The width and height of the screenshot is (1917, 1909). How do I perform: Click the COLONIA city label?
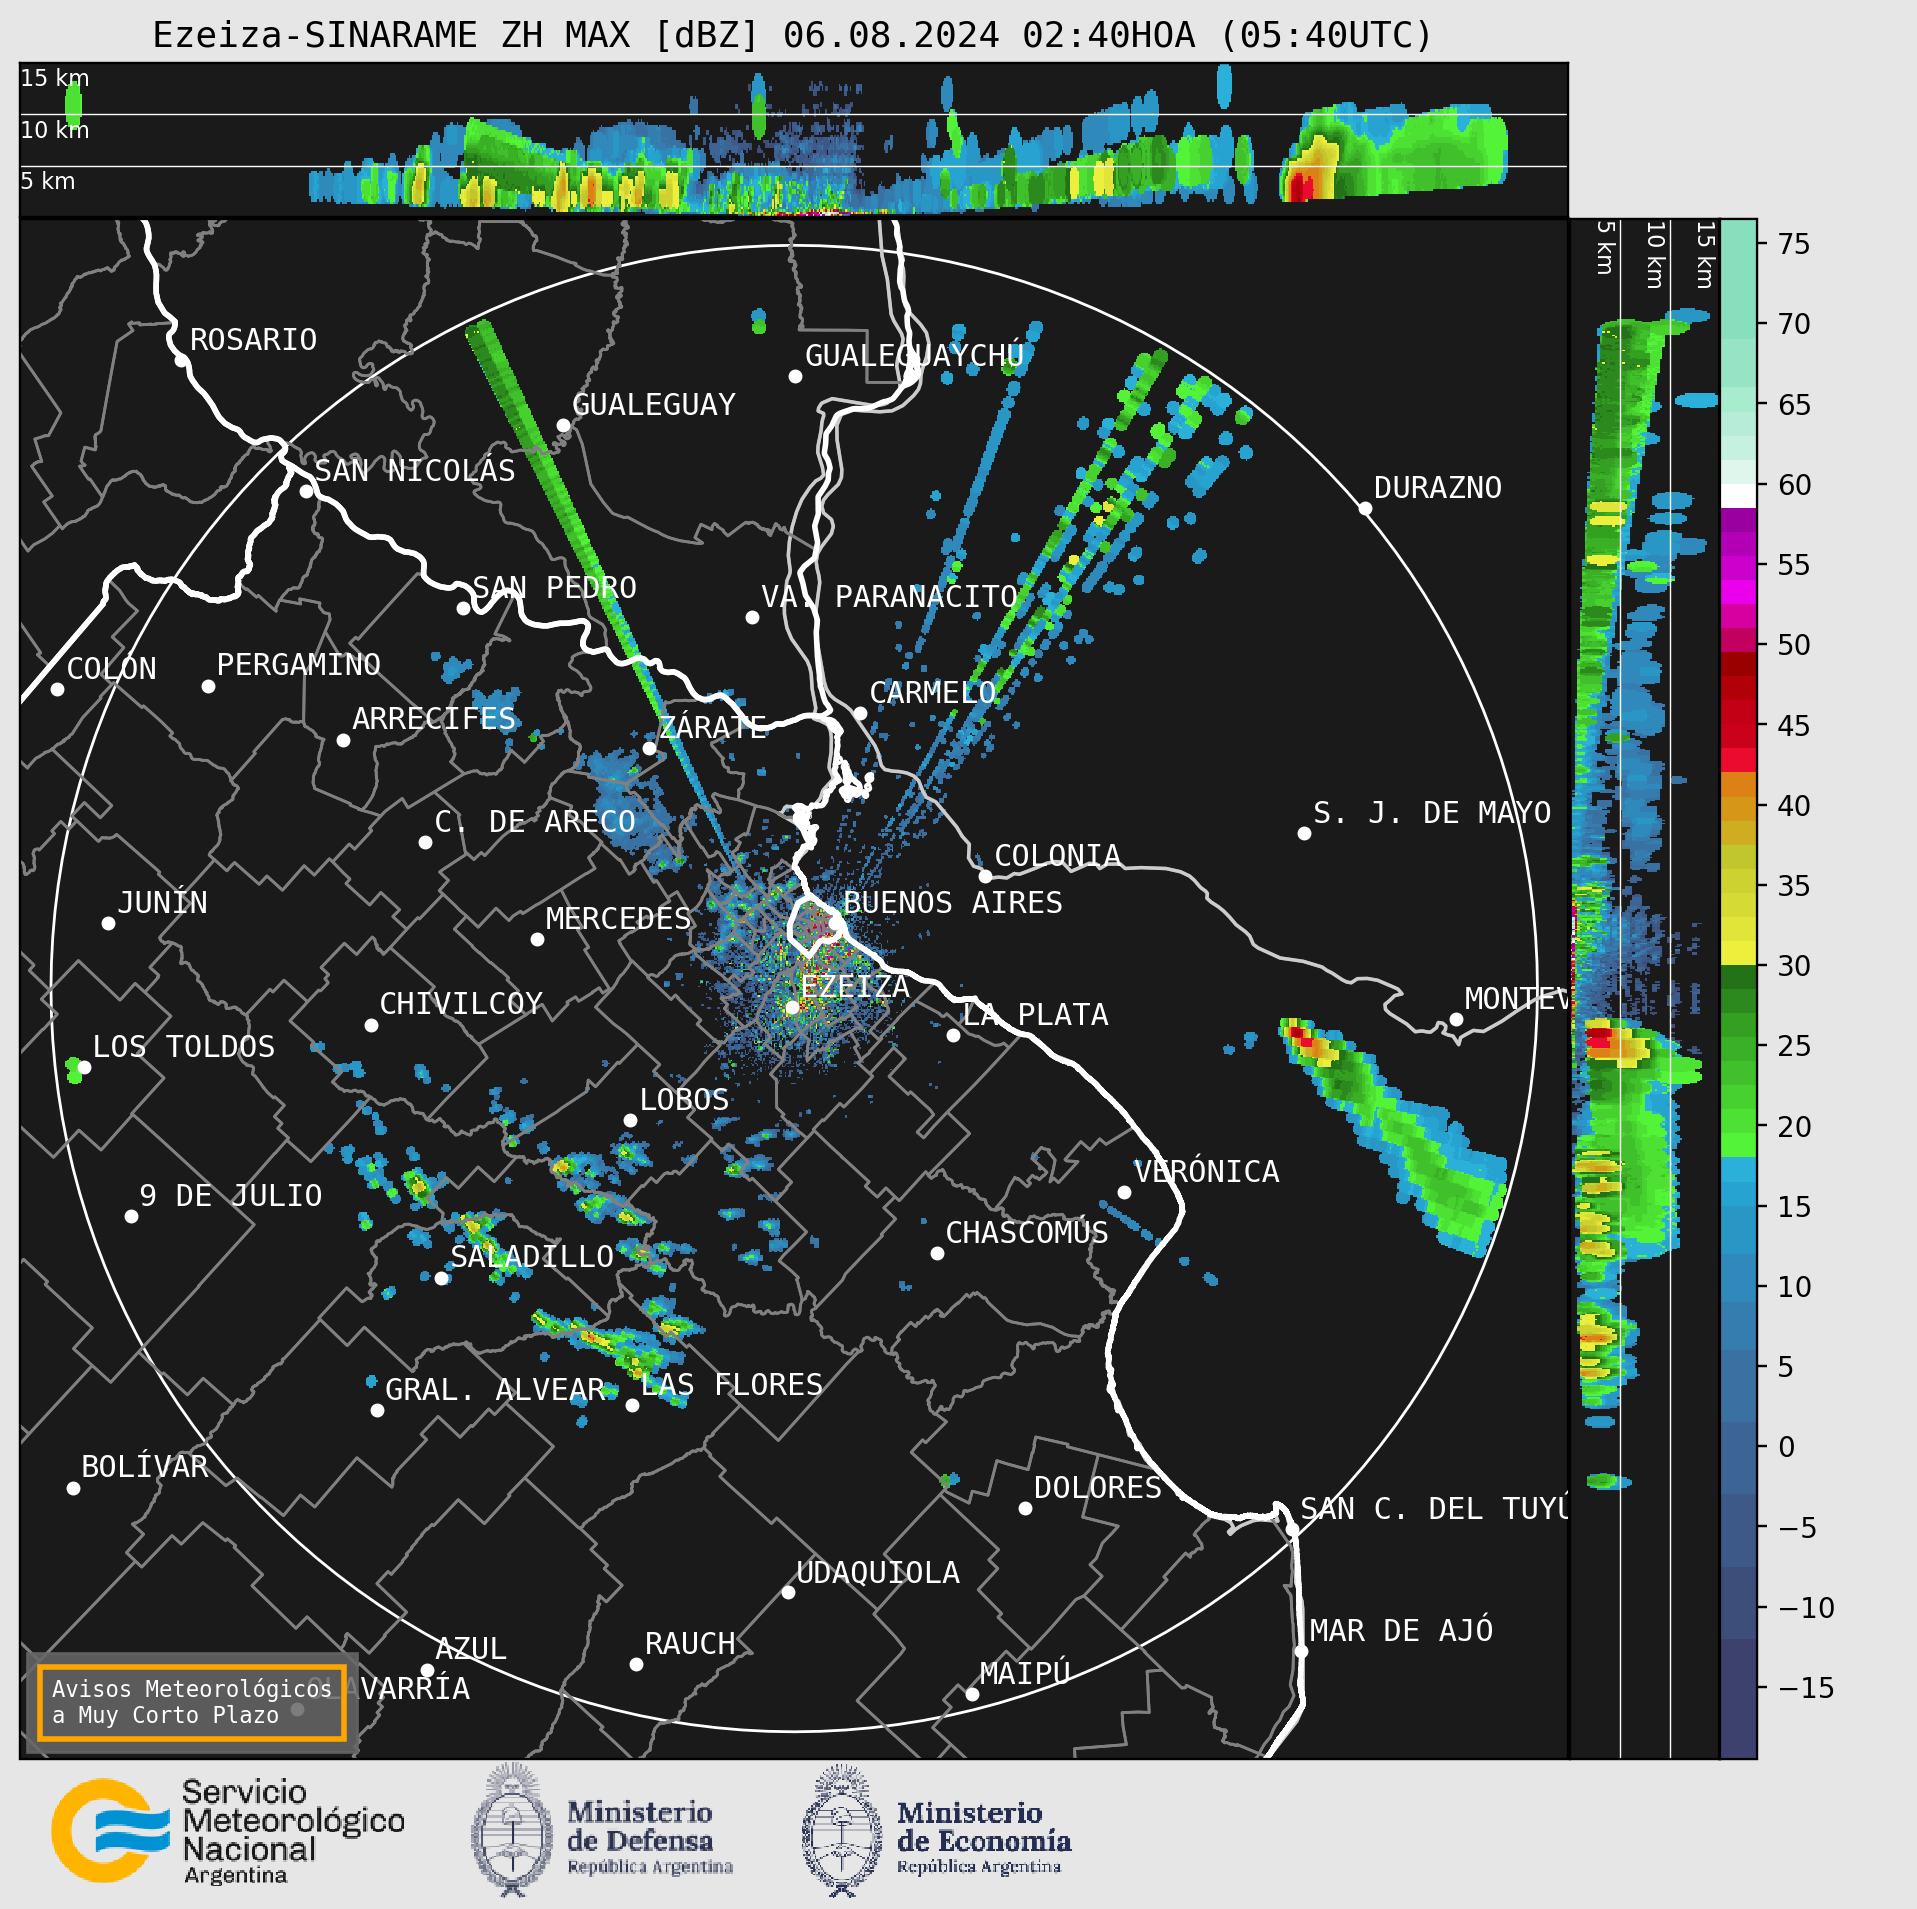click(x=1057, y=856)
